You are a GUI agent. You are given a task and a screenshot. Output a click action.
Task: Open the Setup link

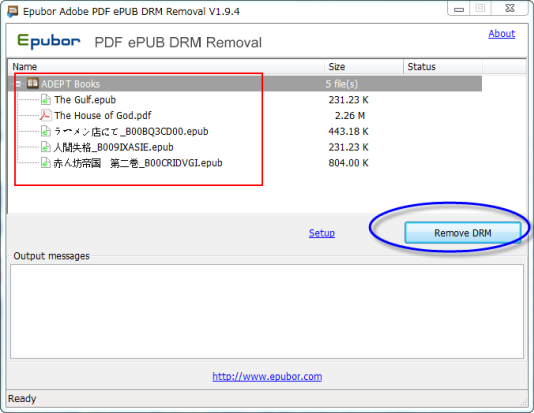tap(322, 233)
